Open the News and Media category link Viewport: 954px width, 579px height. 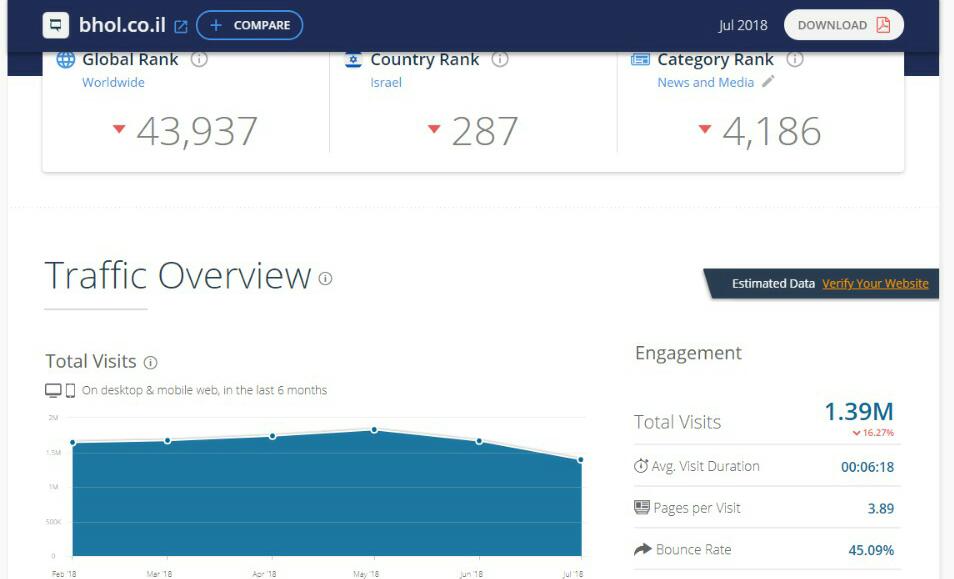click(x=705, y=82)
